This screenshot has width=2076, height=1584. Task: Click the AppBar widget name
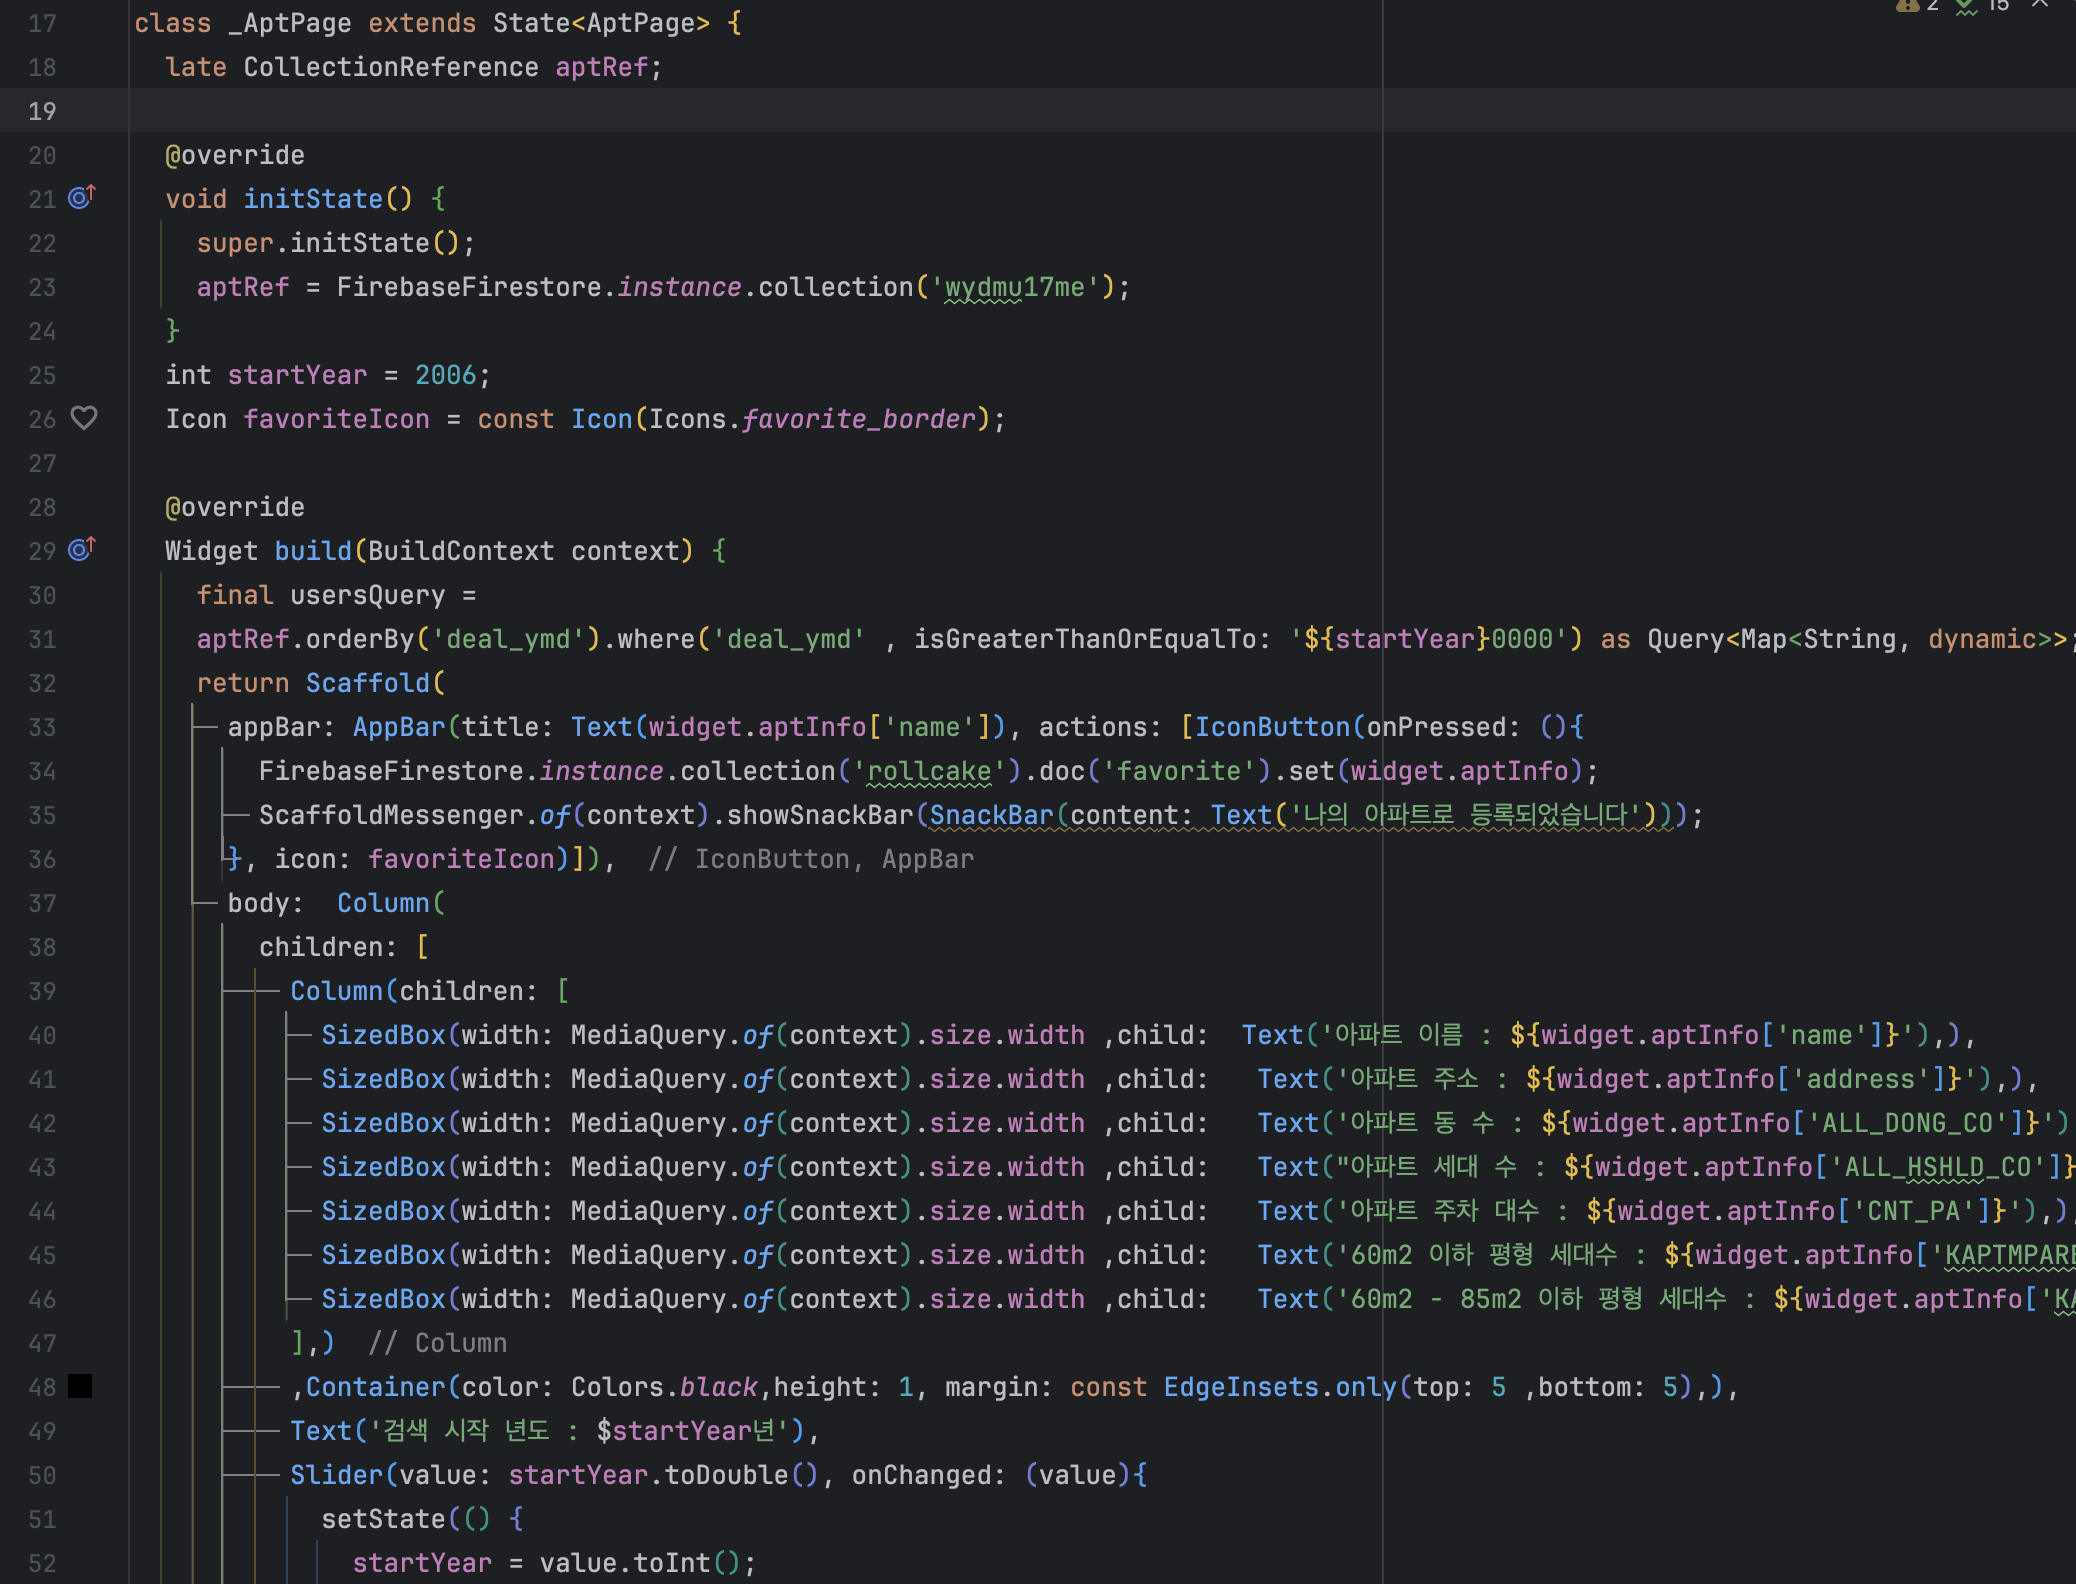click(398, 727)
